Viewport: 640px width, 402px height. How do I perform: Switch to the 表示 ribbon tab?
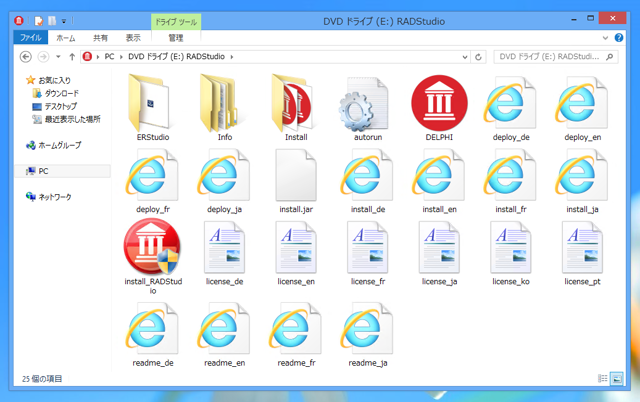(133, 38)
